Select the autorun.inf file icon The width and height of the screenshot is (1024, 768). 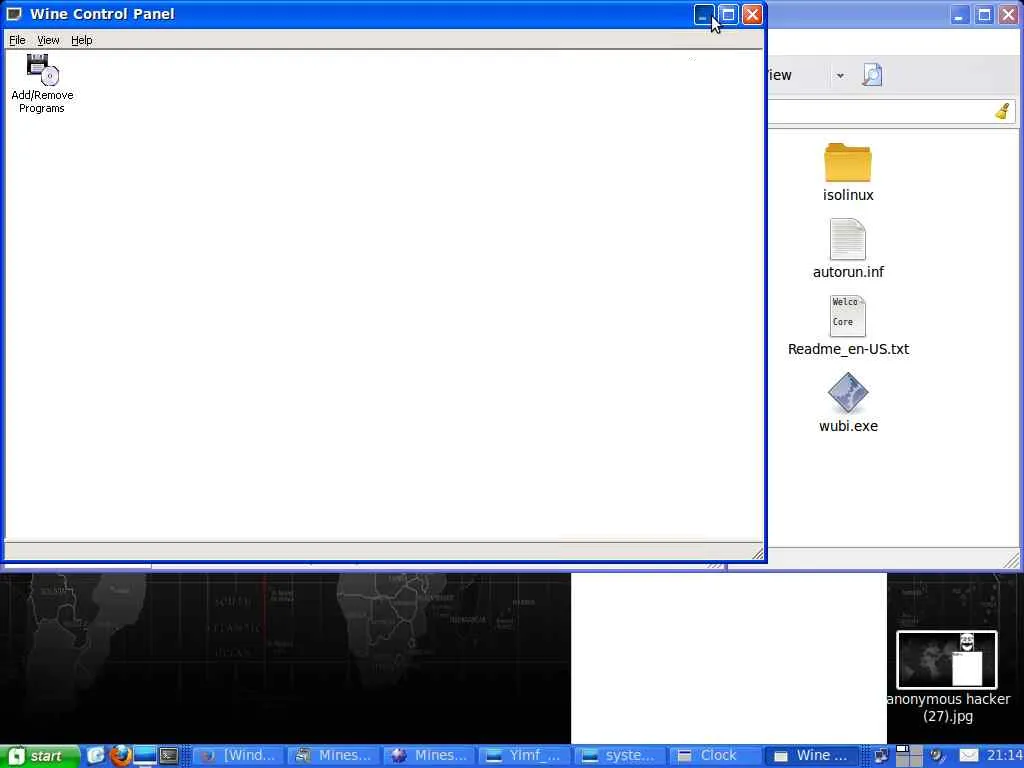pyautogui.click(x=848, y=240)
